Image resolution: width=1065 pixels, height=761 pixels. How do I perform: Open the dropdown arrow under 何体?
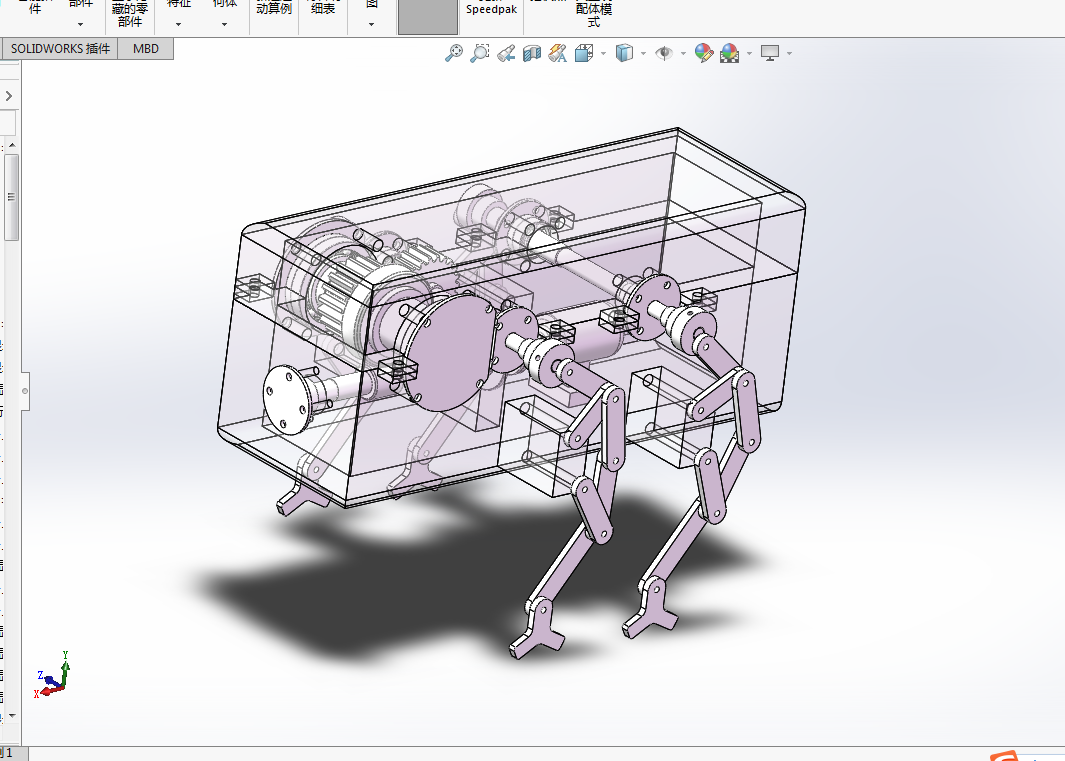click(x=224, y=24)
